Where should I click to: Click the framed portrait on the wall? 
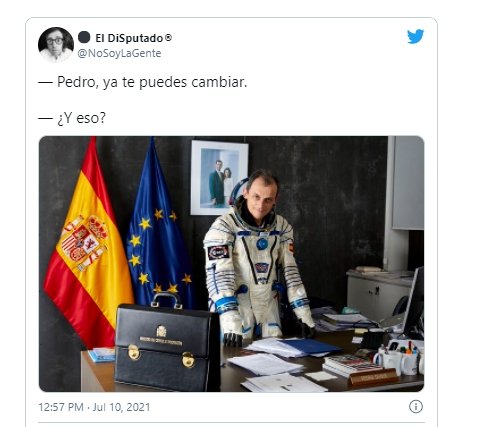pos(219,178)
